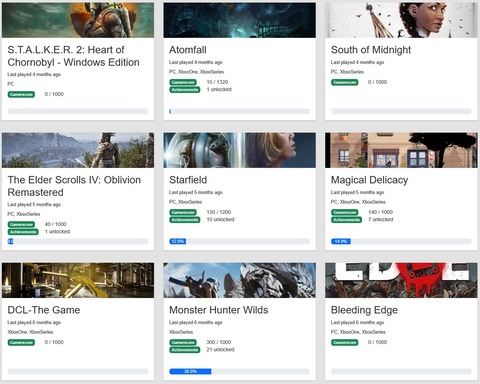Click Starfield's 'Last played 5 months ago' text

(x=196, y=192)
